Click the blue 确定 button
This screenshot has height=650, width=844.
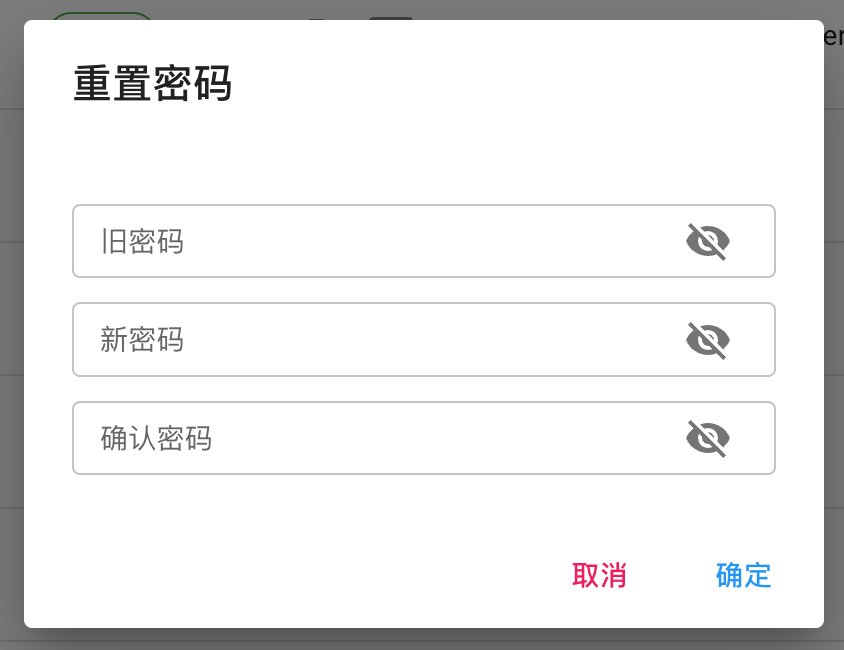(743, 575)
